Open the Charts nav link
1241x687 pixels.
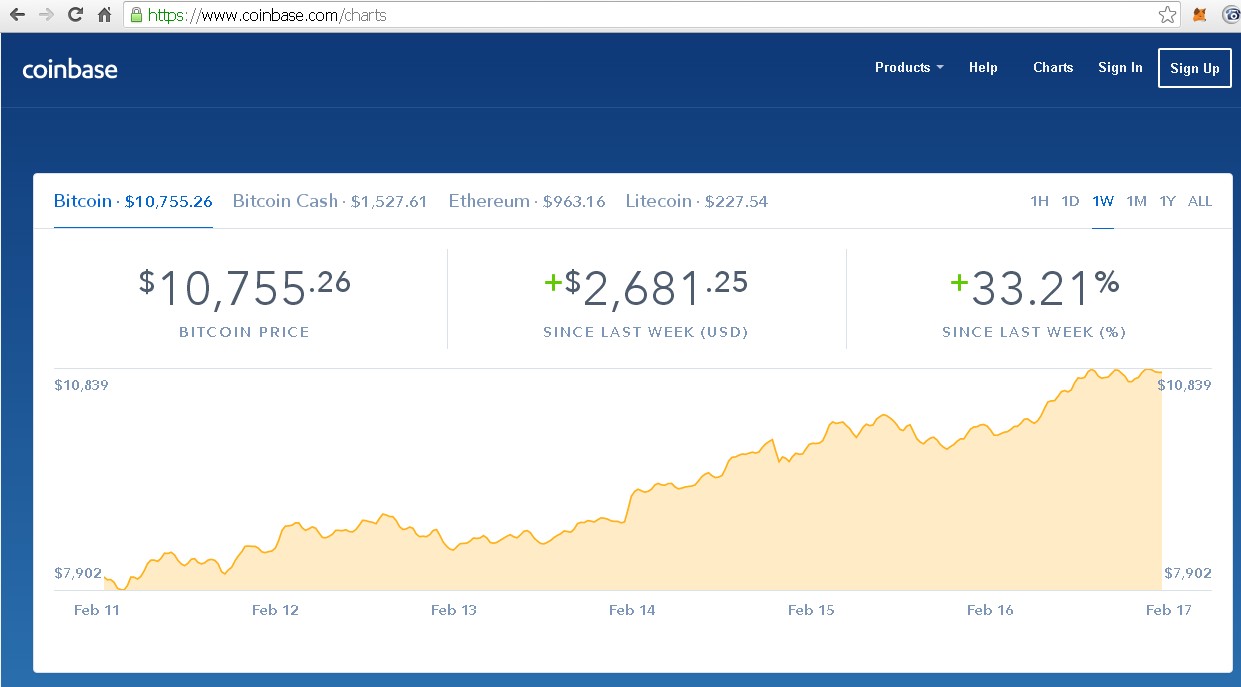[x=1053, y=68]
